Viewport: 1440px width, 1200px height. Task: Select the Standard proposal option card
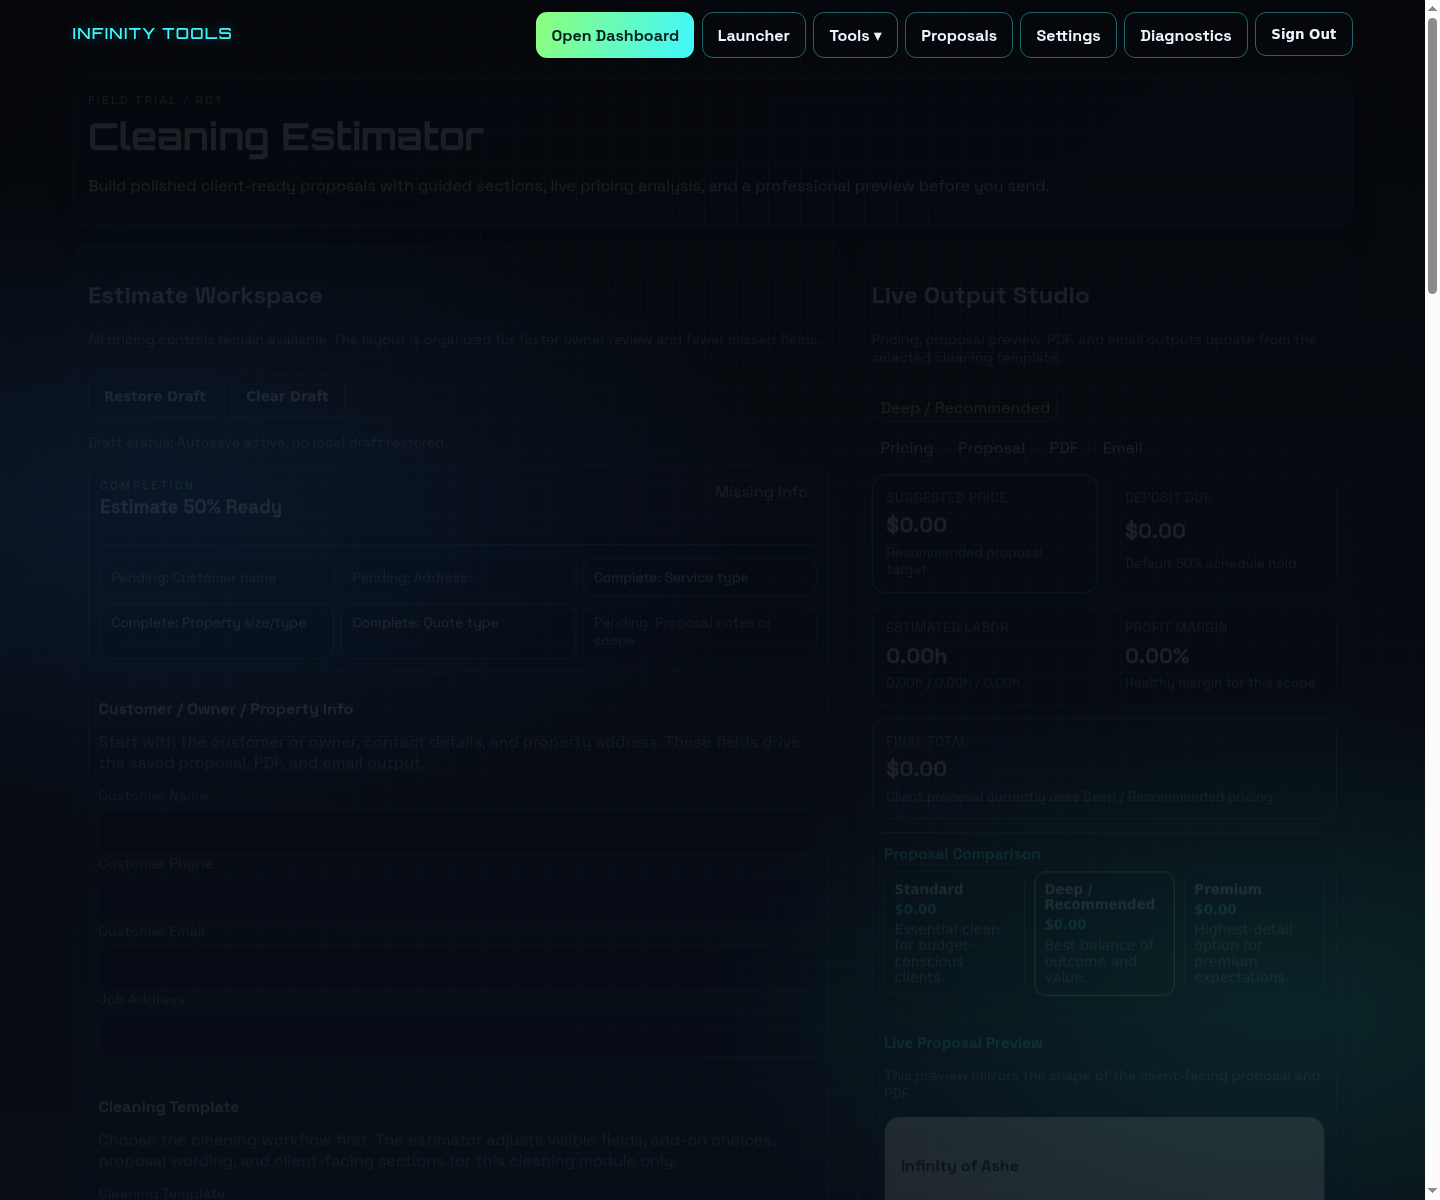point(954,934)
